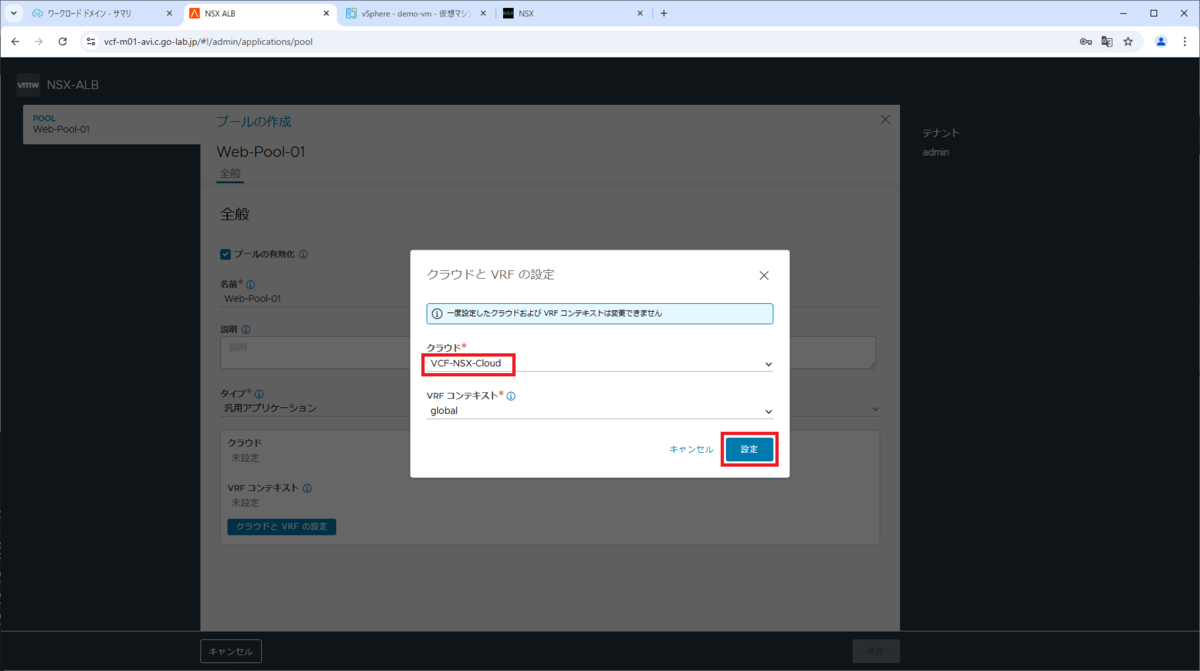Open the browser profile icon
This screenshot has width=1200, height=671.
tap(1161, 42)
